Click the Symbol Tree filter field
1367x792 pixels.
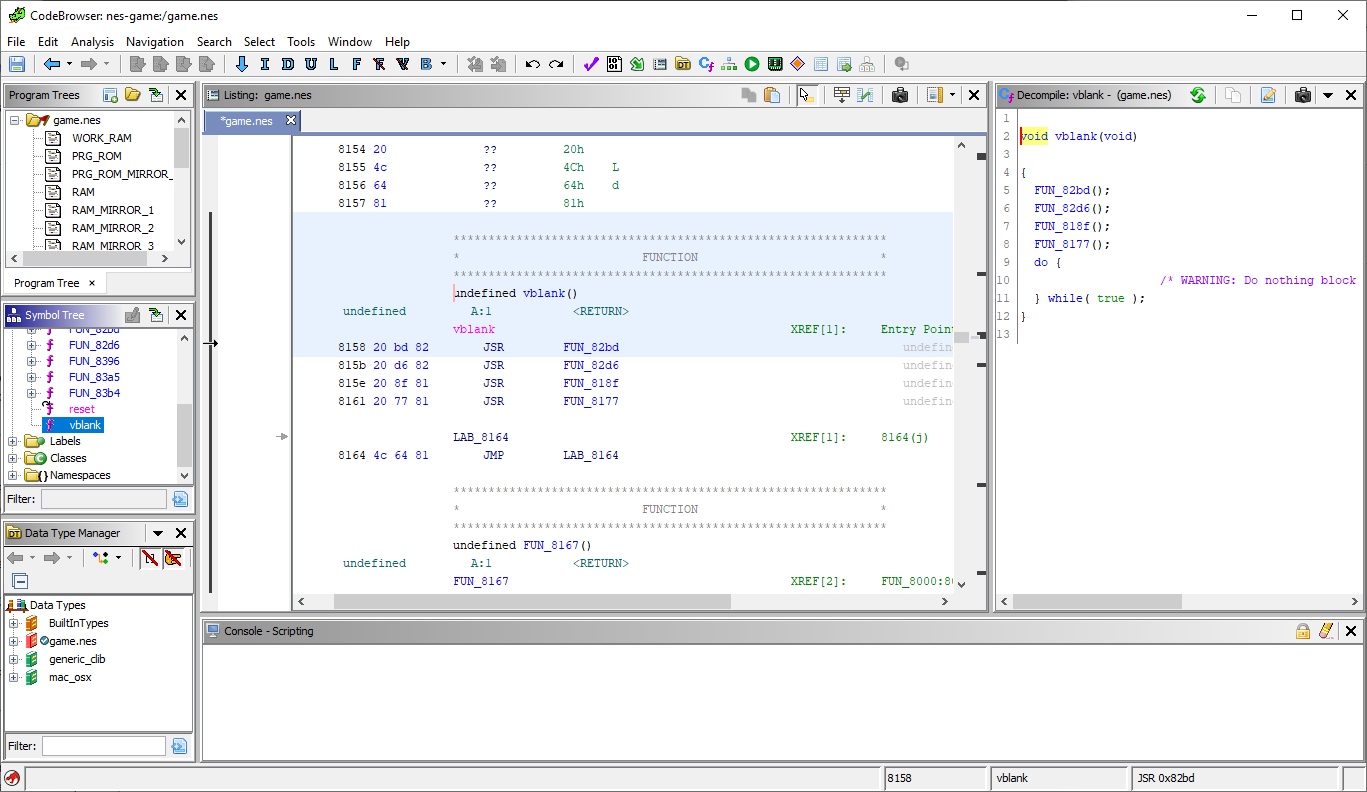(x=103, y=498)
